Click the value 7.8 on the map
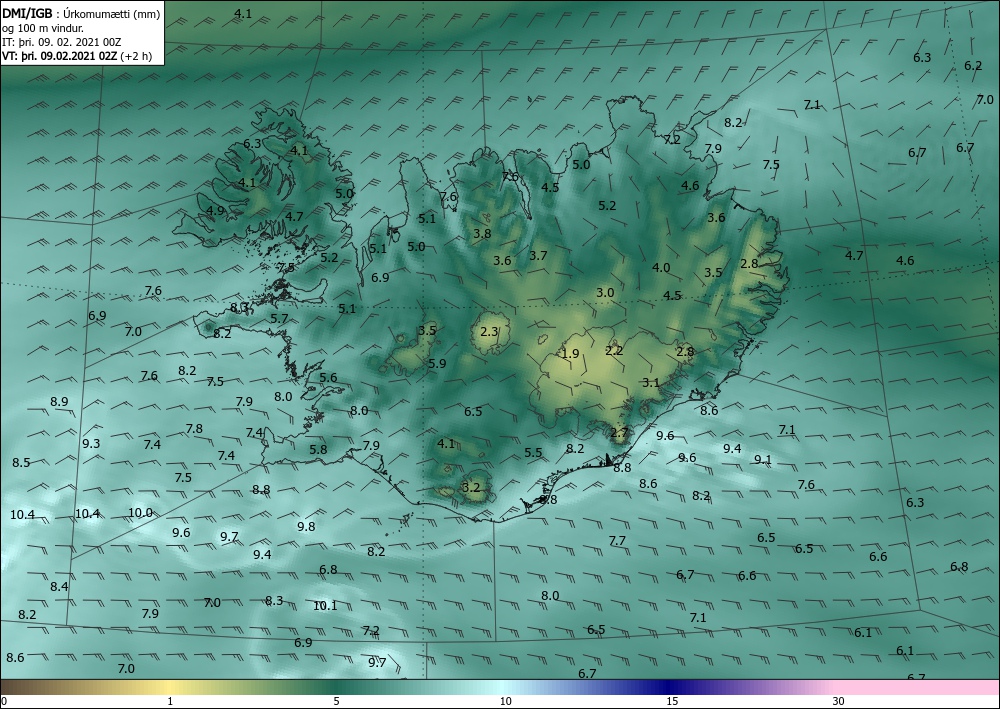The width and height of the screenshot is (1000, 709). coord(195,428)
